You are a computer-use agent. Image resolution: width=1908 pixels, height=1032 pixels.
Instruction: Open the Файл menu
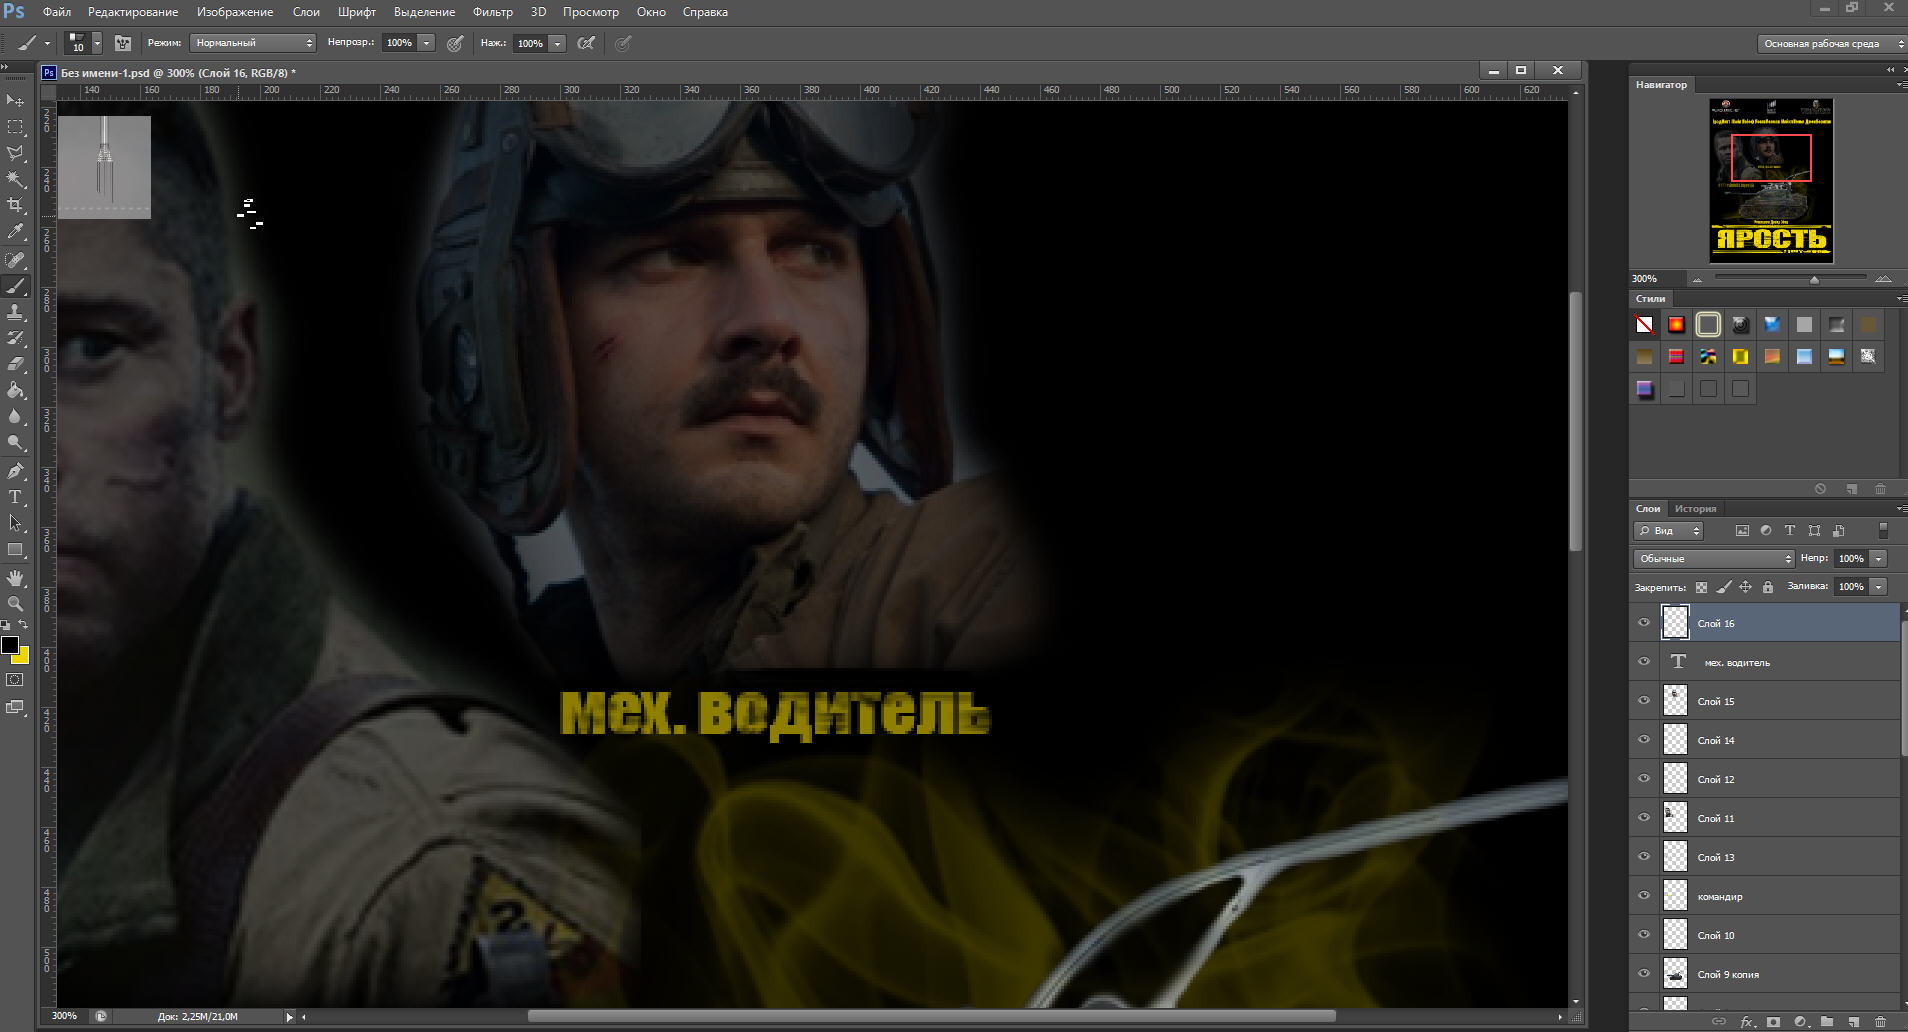click(x=57, y=12)
